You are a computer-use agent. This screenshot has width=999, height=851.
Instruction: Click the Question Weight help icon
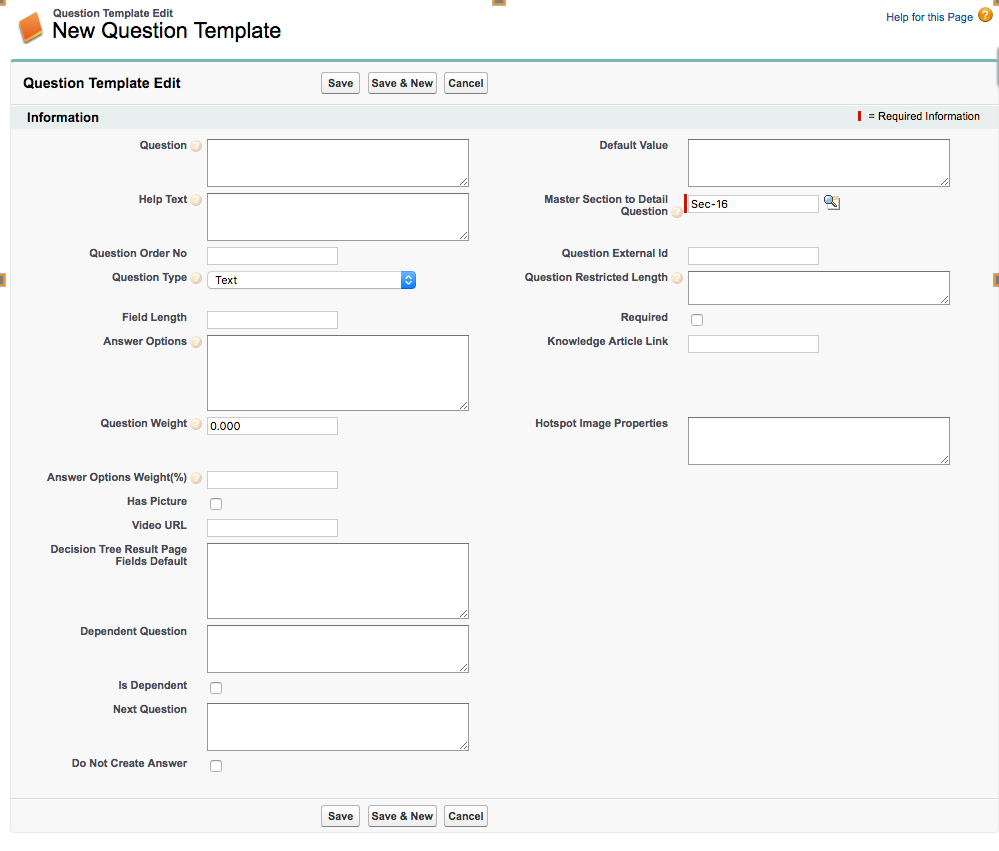pos(196,424)
